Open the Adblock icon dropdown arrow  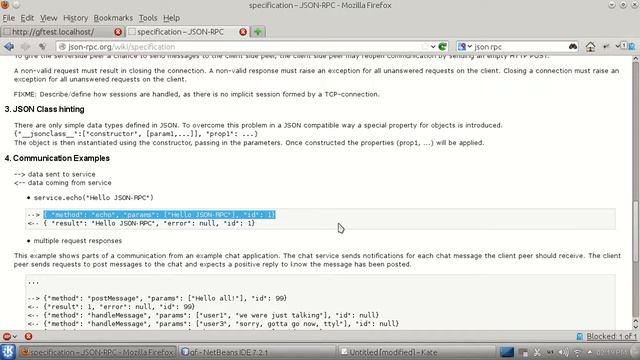point(15,336)
